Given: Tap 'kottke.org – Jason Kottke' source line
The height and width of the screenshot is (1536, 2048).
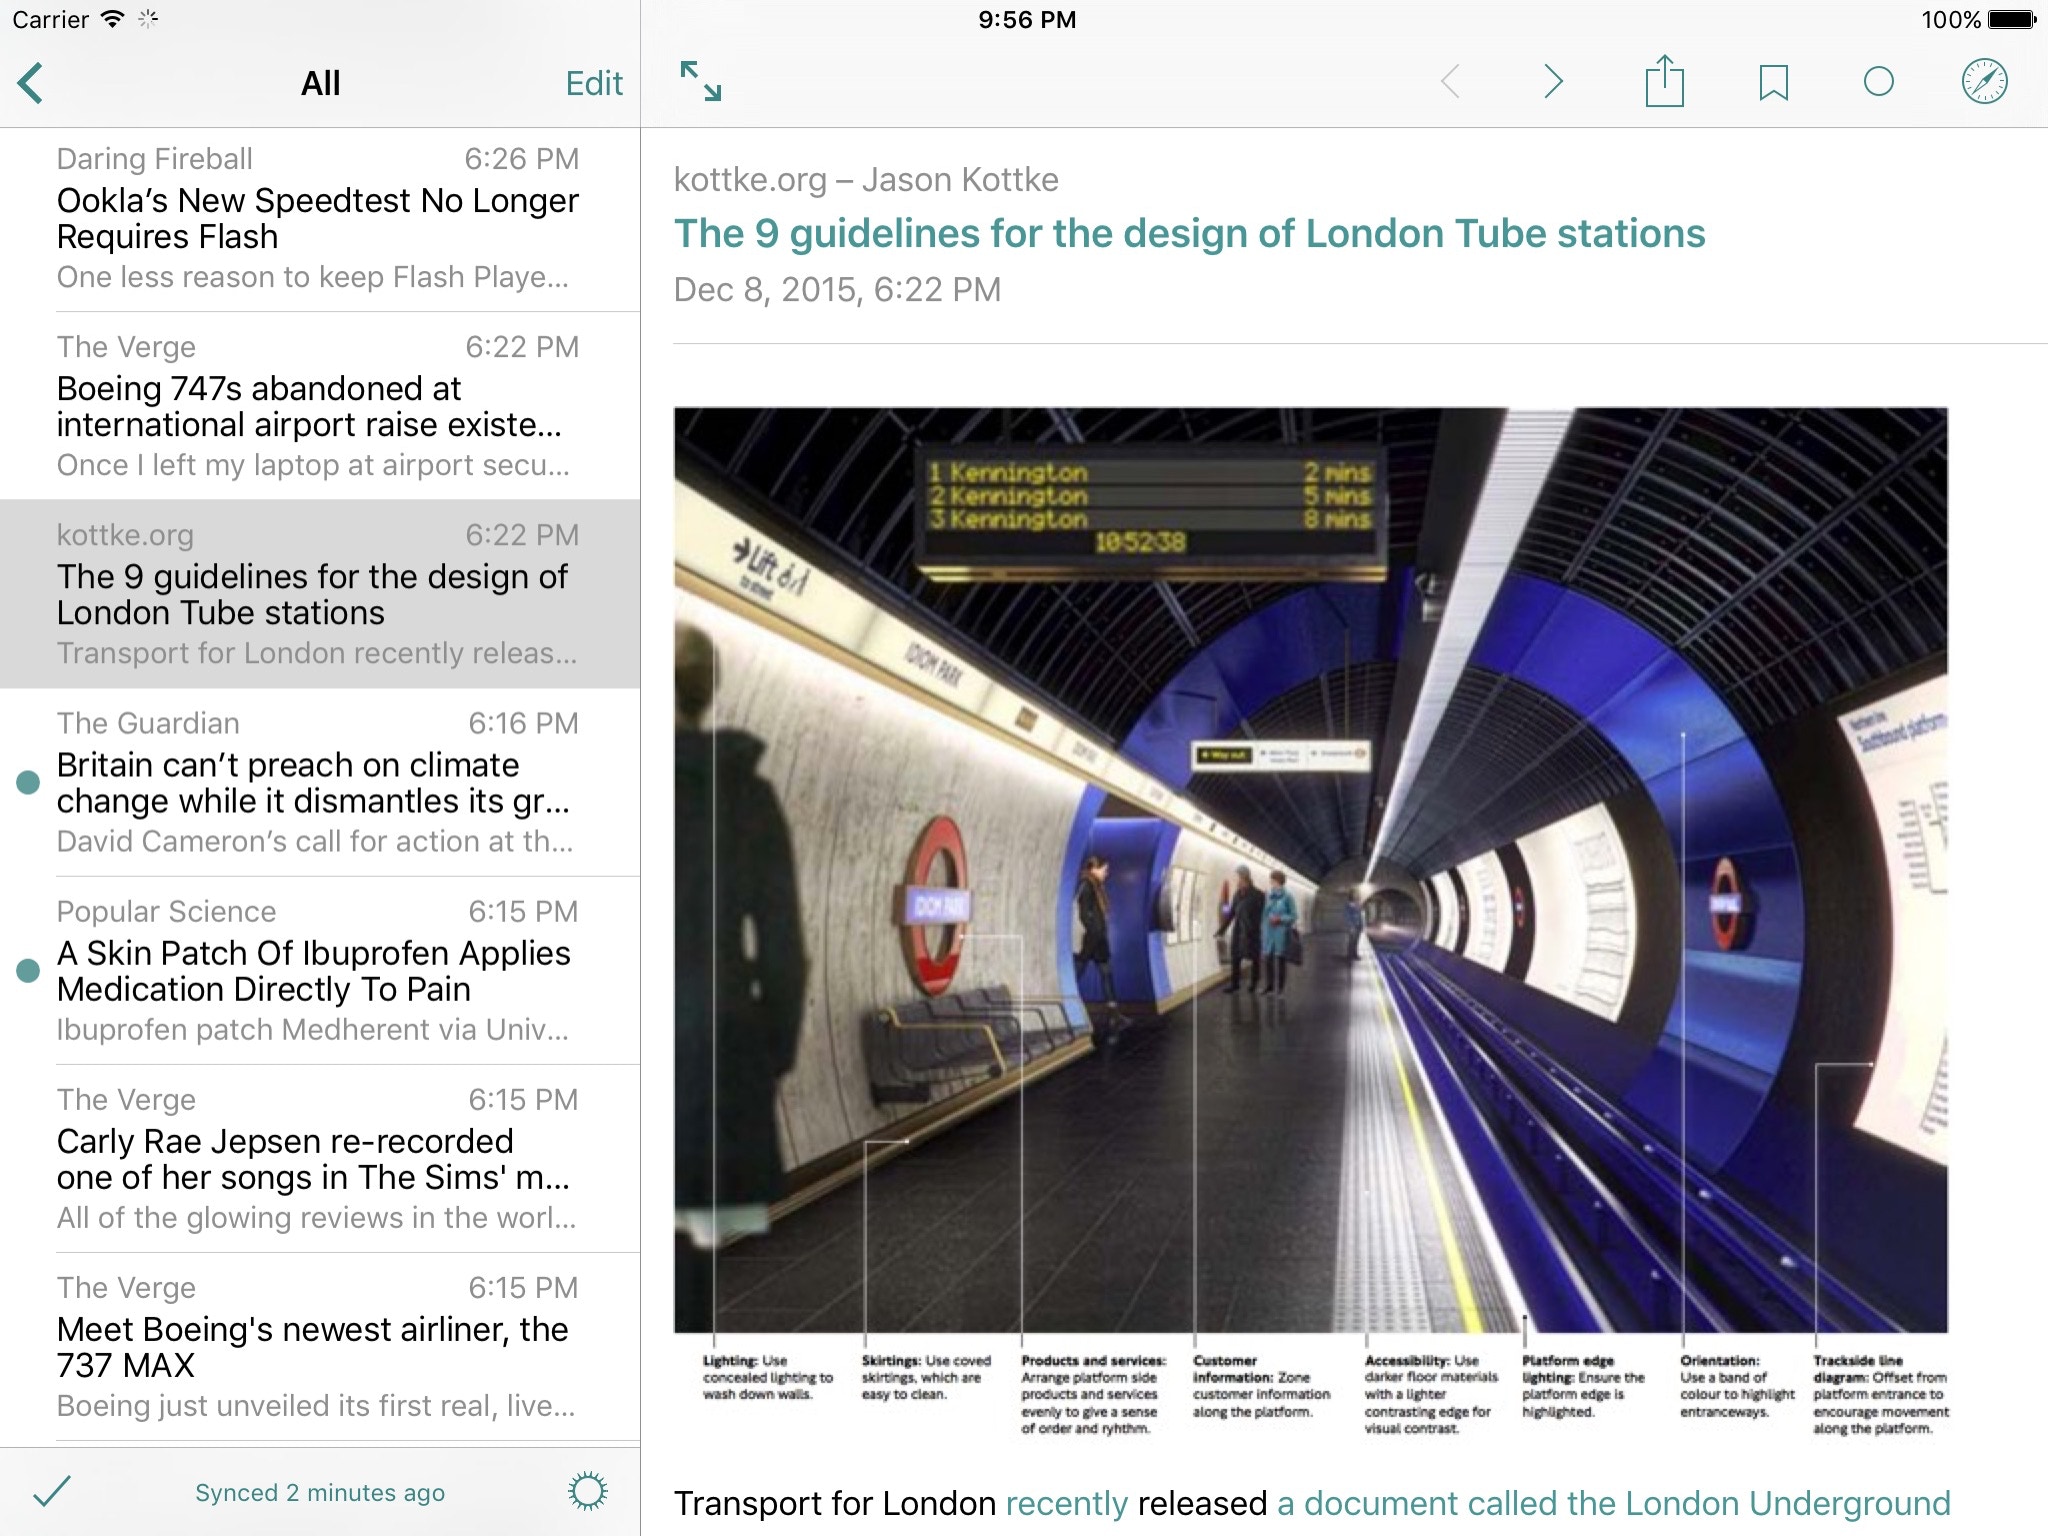Looking at the screenshot, I should (x=866, y=179).
